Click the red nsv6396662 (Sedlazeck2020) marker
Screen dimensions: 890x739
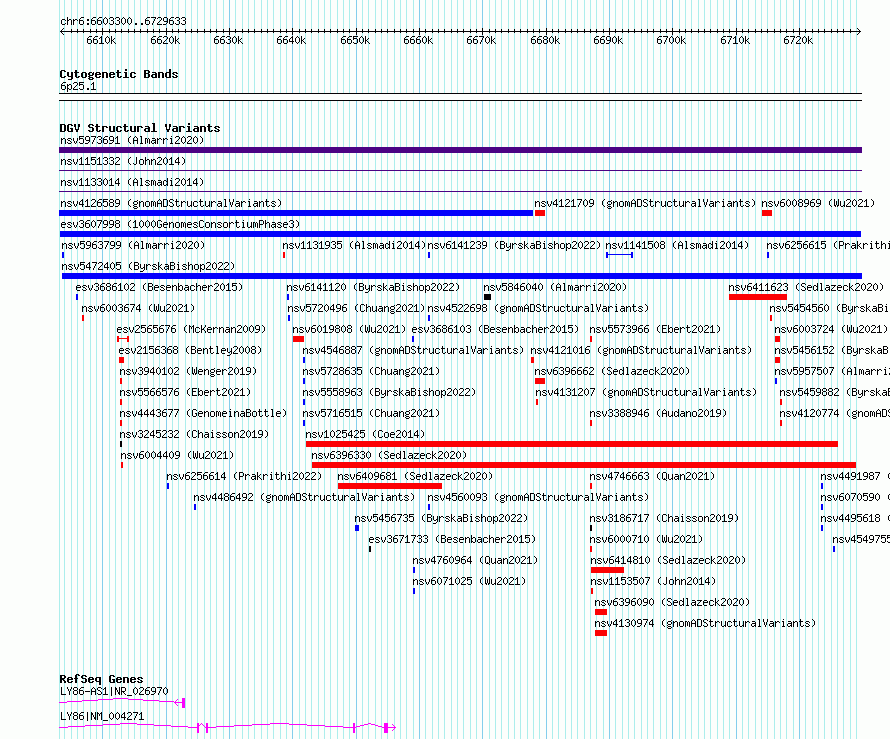[540, 381]
